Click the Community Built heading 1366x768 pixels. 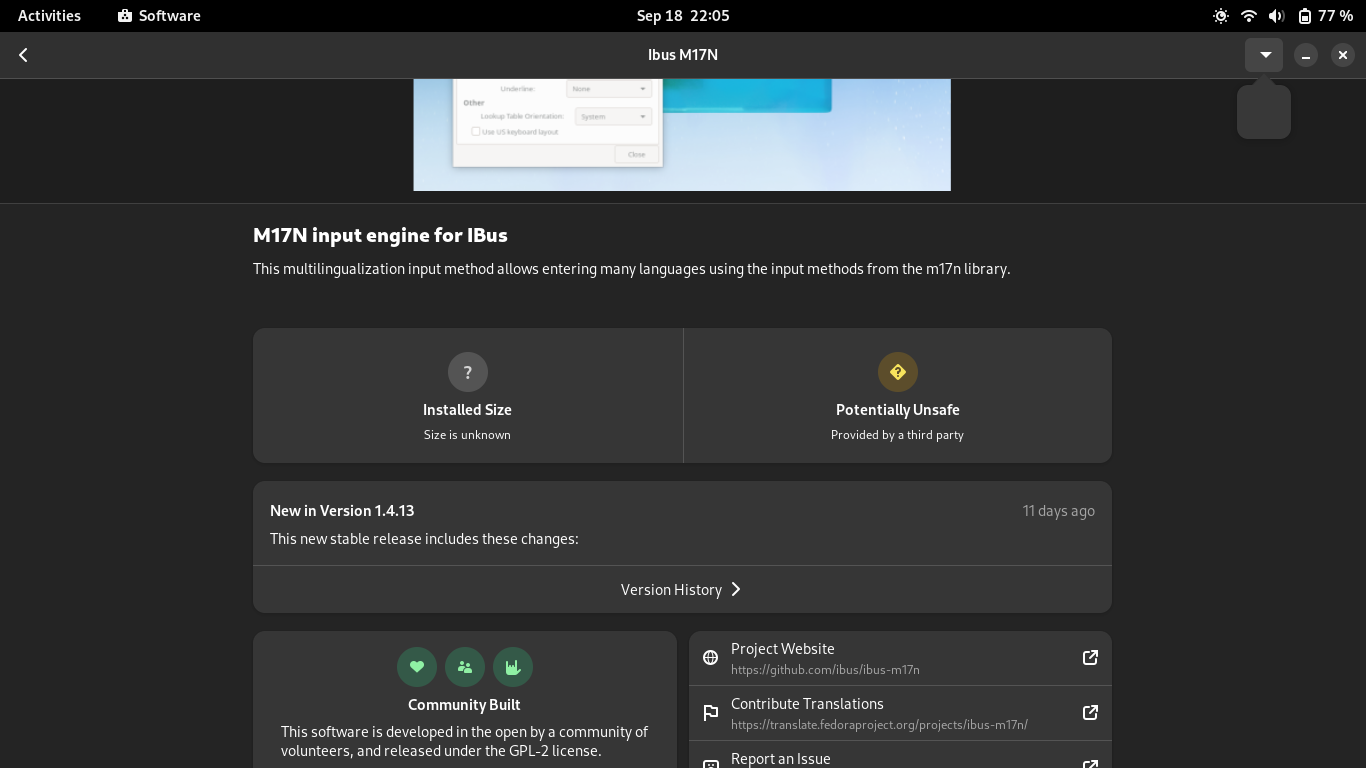click(x=464, y=705)
